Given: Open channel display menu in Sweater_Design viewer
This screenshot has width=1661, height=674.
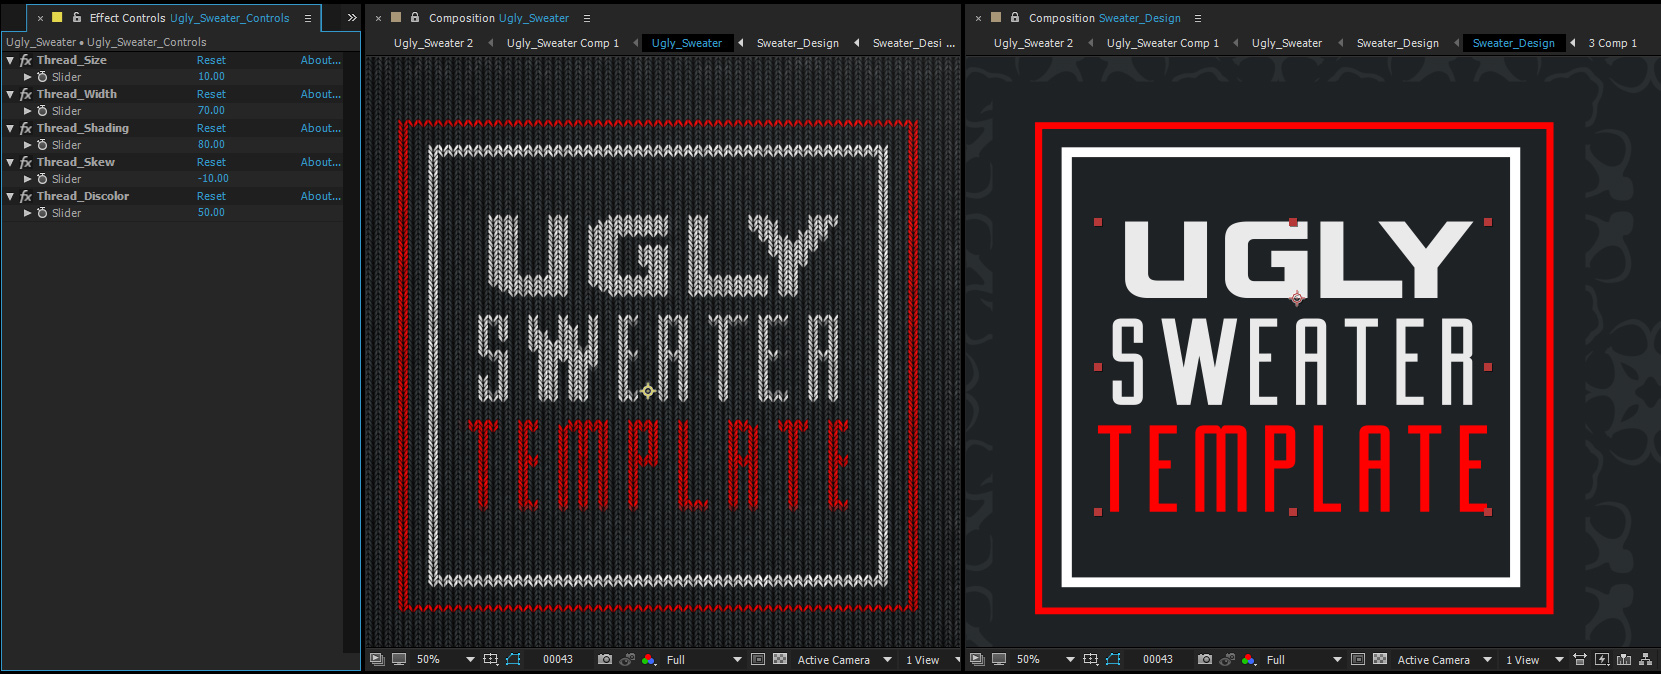Looking at the screenshot, I should (x=1249, y=660).
